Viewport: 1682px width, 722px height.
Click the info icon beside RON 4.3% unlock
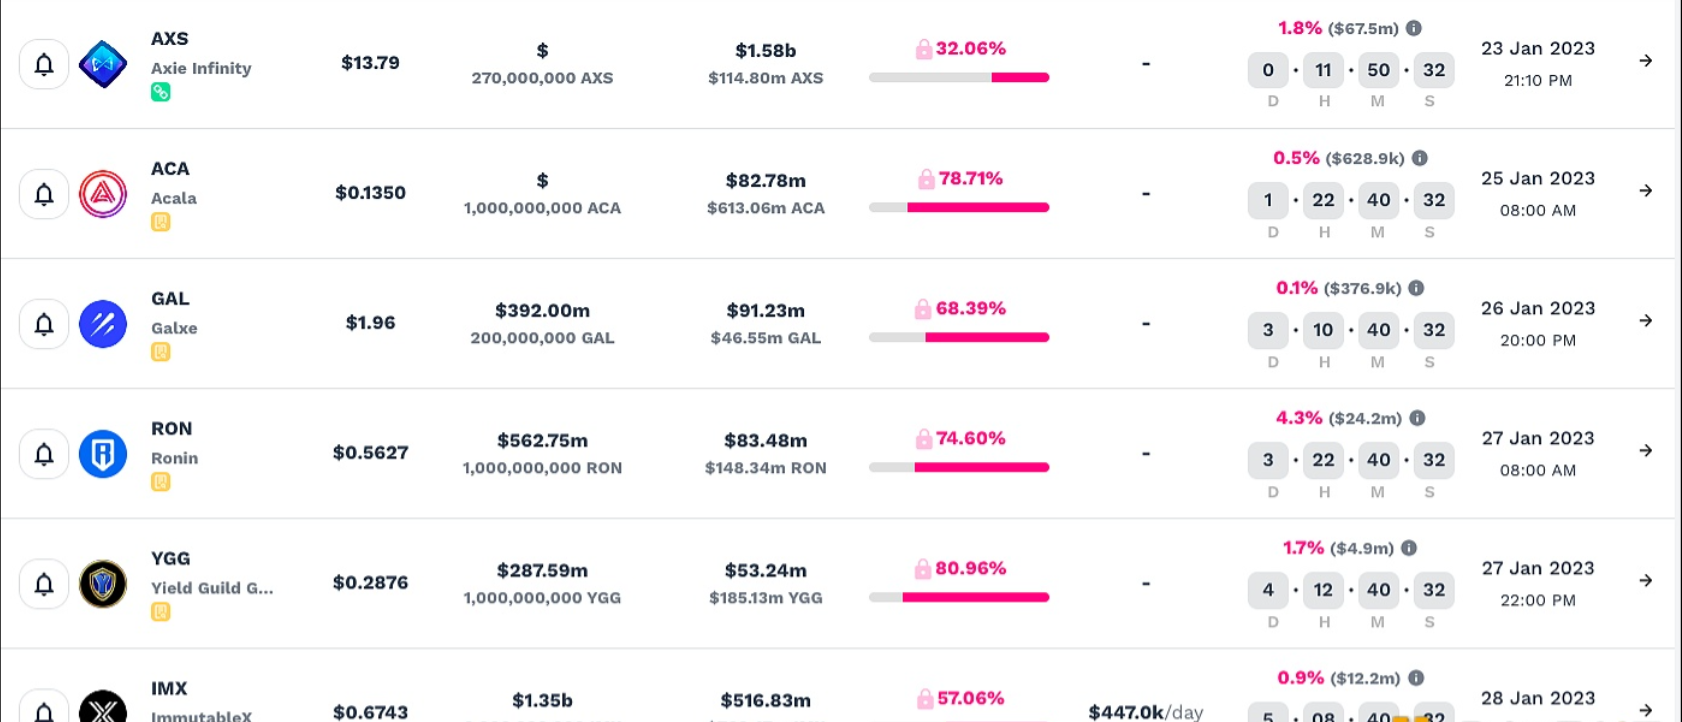coord(1417,418)
